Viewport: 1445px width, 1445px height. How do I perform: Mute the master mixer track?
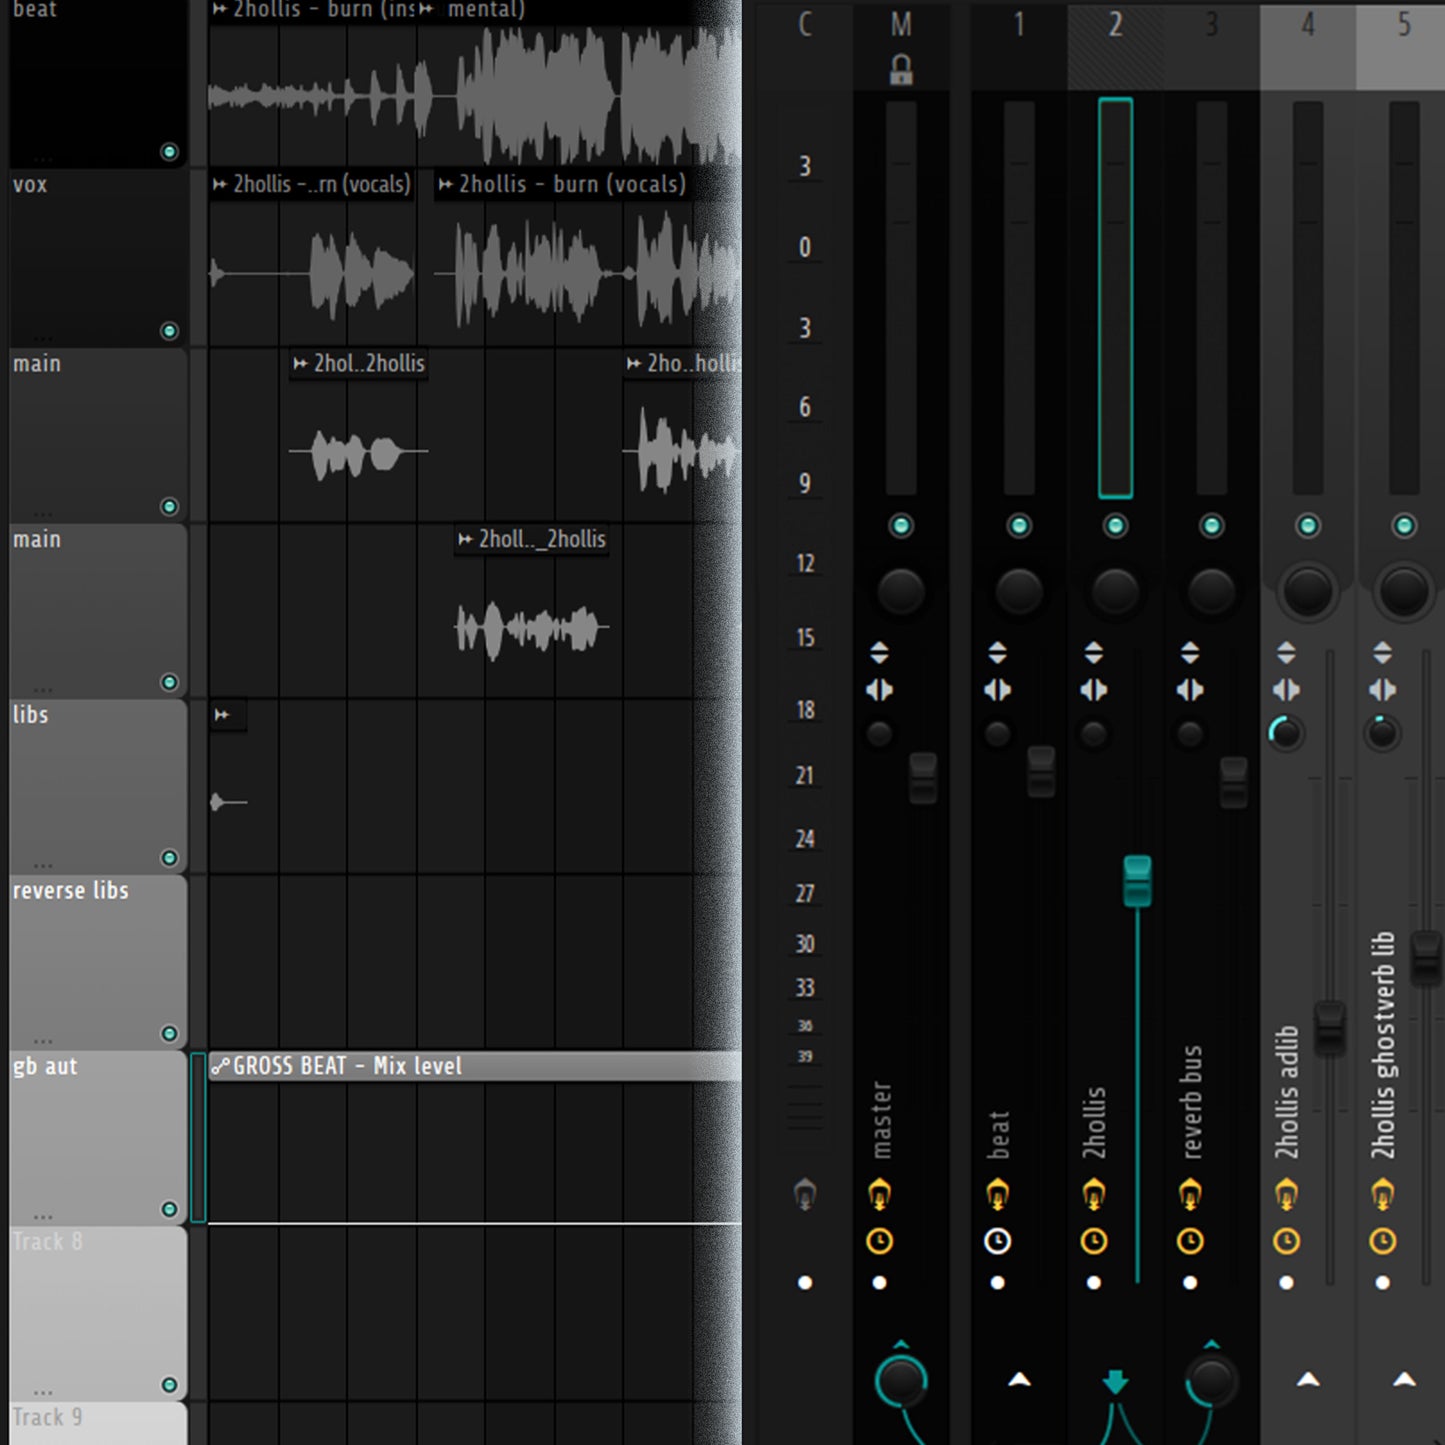(901, 526)
